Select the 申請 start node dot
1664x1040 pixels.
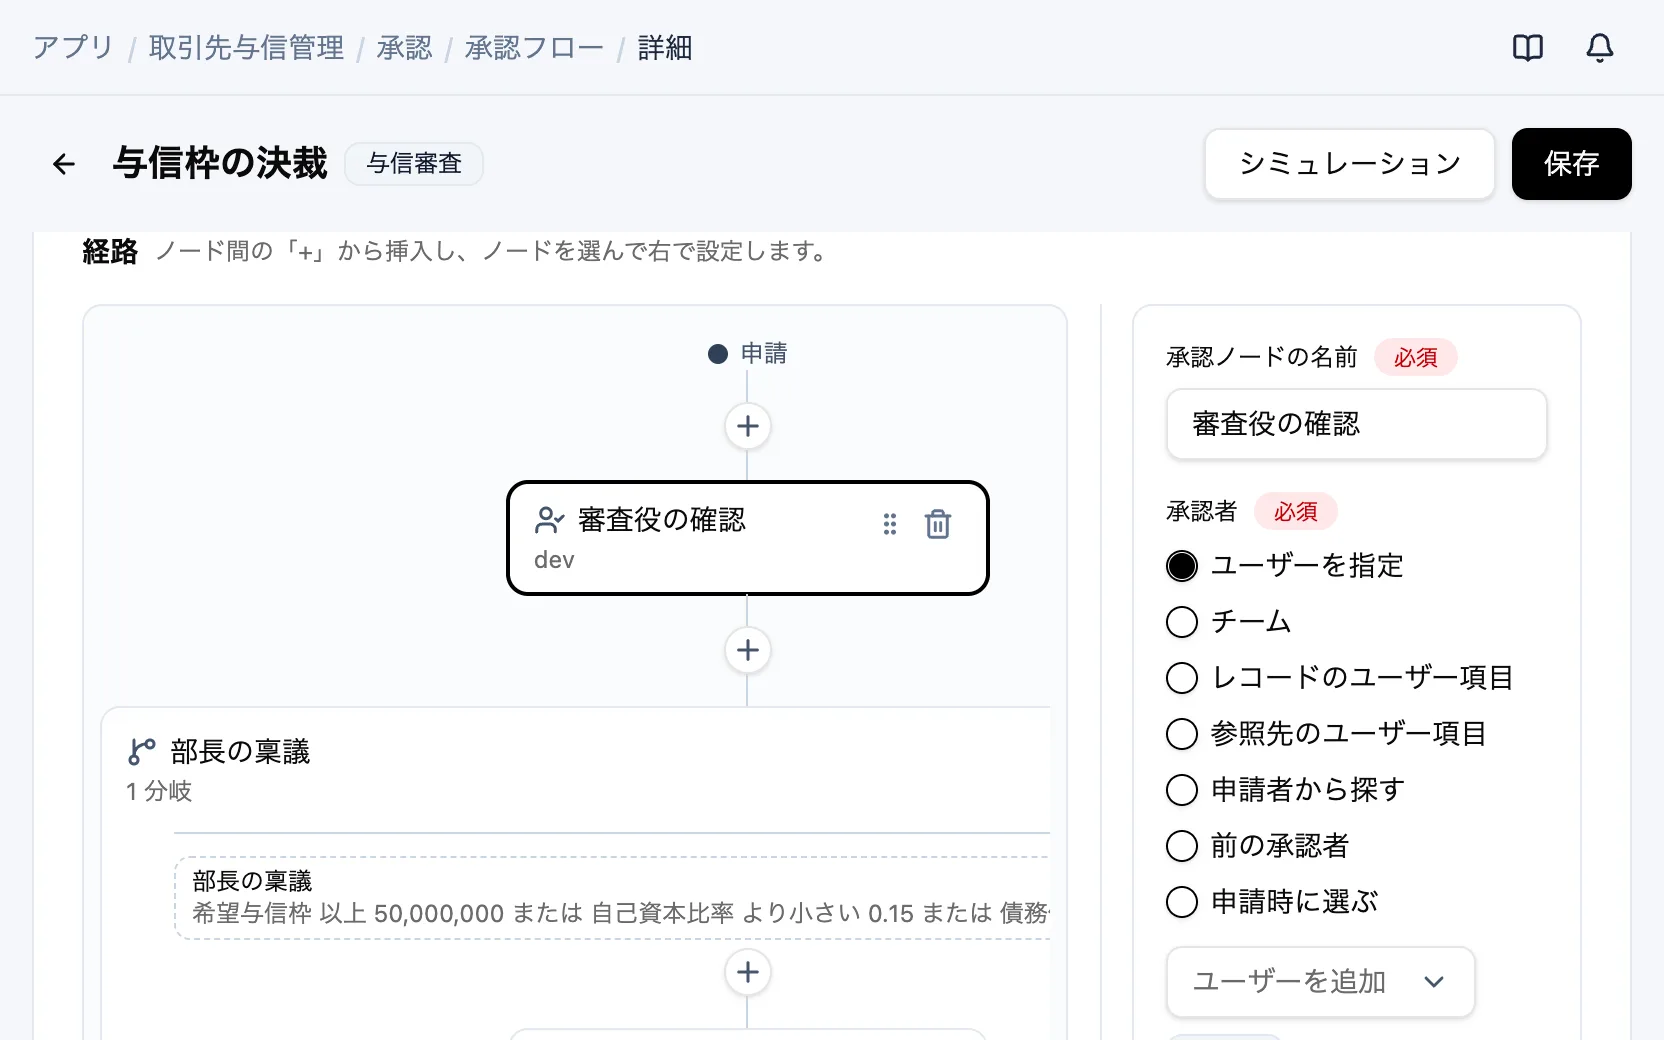[x=717, y=354]
